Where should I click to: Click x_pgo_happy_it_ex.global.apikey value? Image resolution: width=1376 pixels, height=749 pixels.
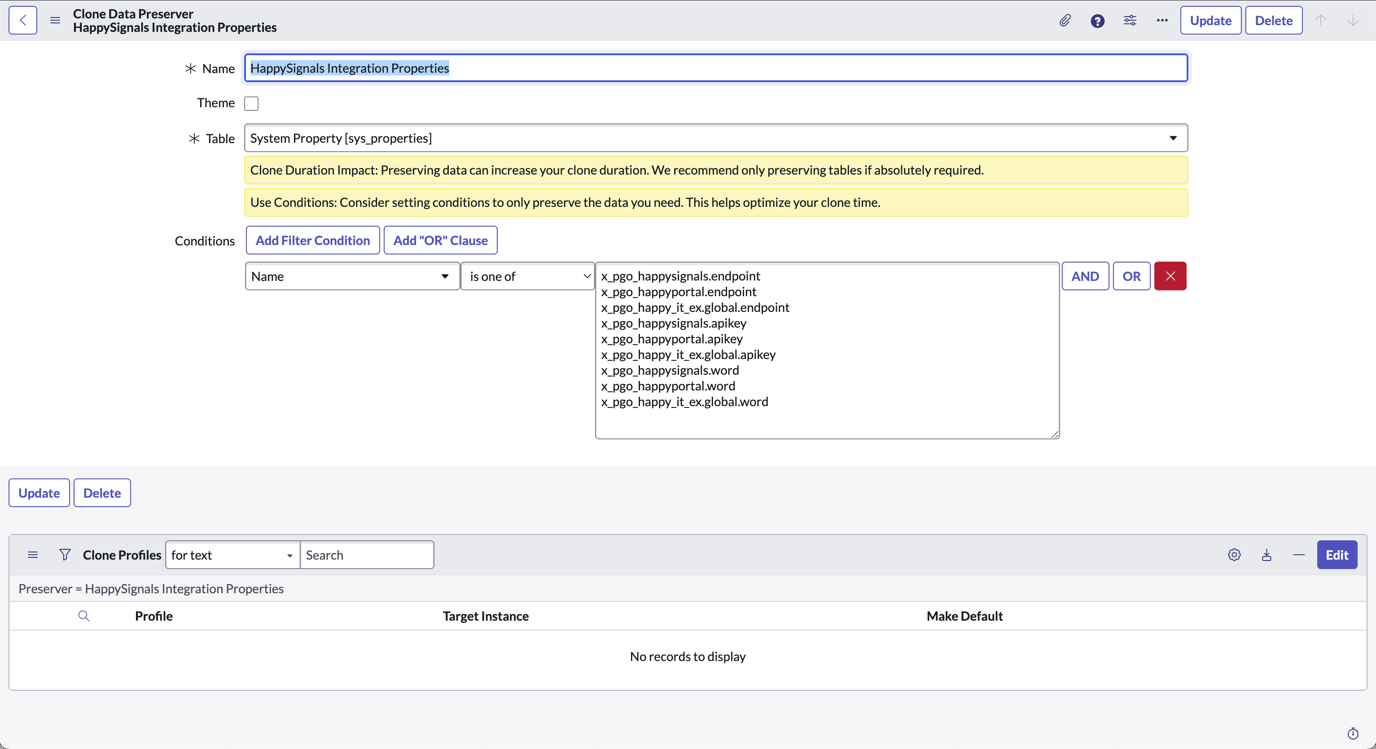(688, 354)
